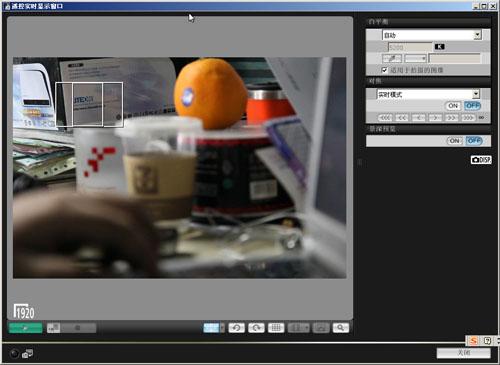
Task: Turn focus OFF in the focus panel
Action: 472,106
